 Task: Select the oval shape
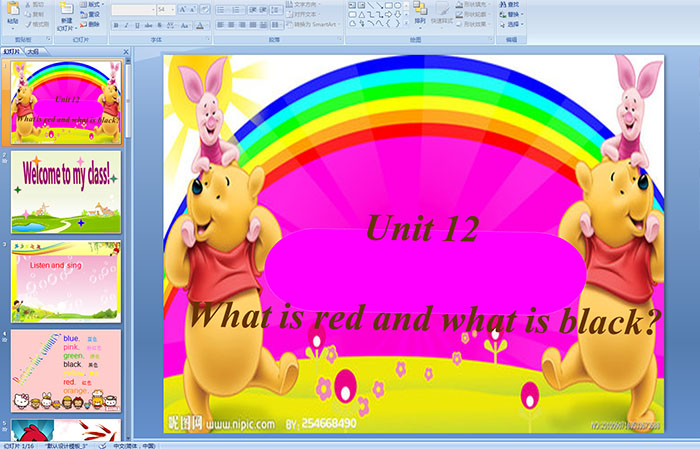pos(397,5)
